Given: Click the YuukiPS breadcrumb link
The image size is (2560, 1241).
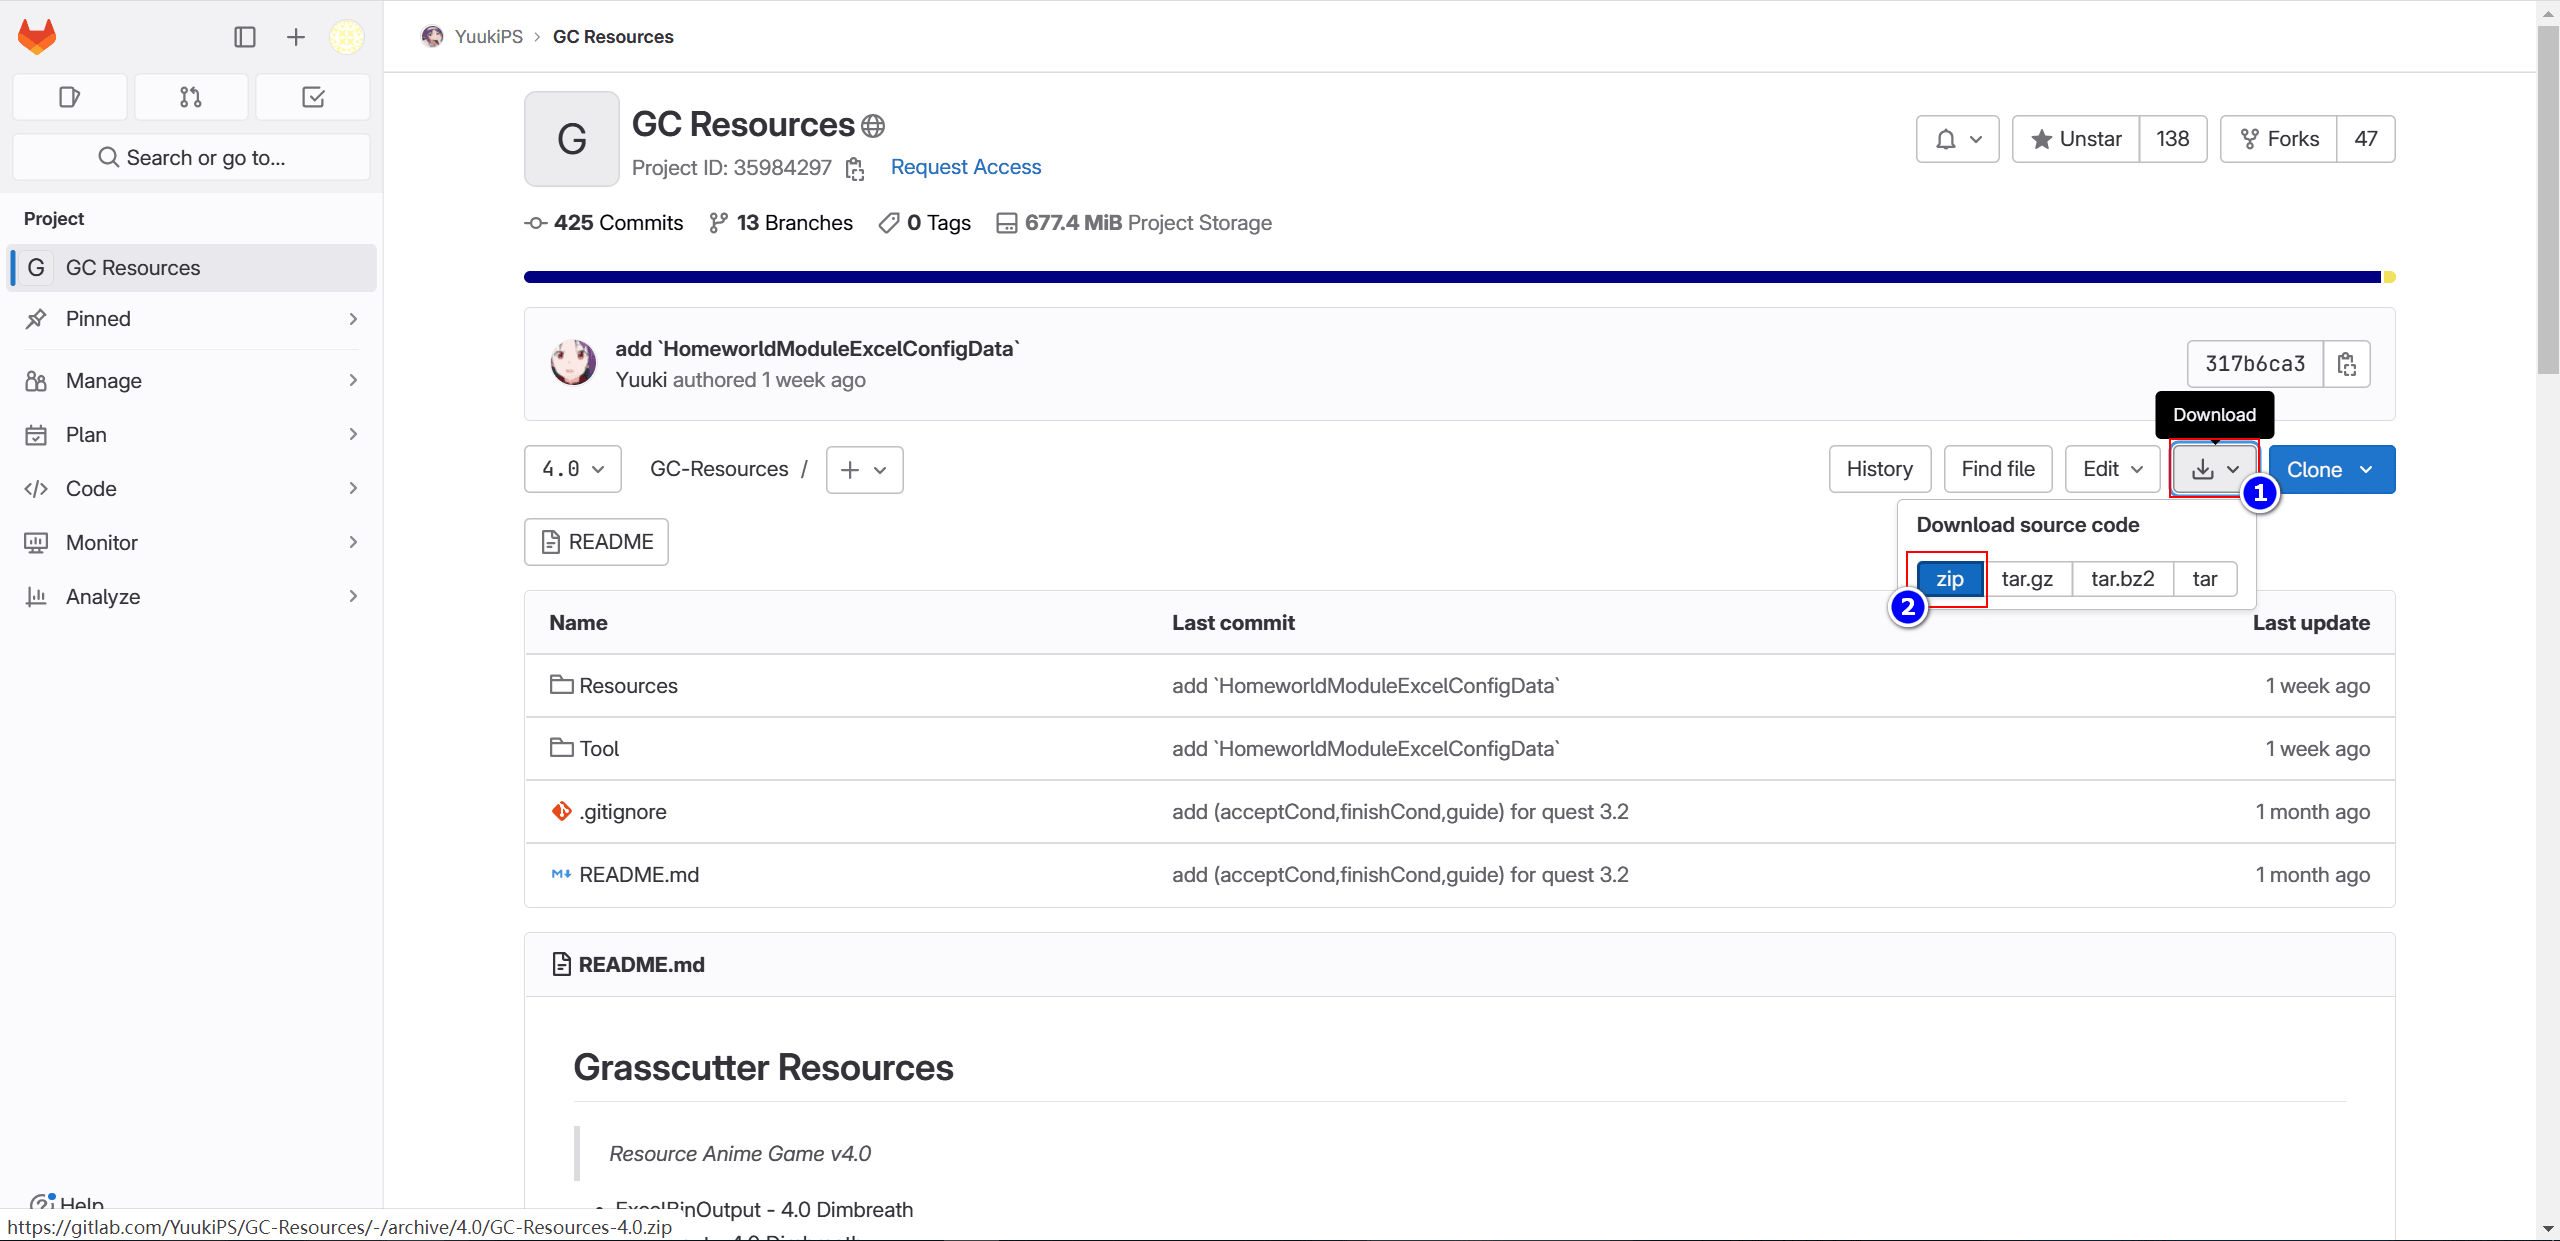Looking at the screenshot, I should click(488, 37).
